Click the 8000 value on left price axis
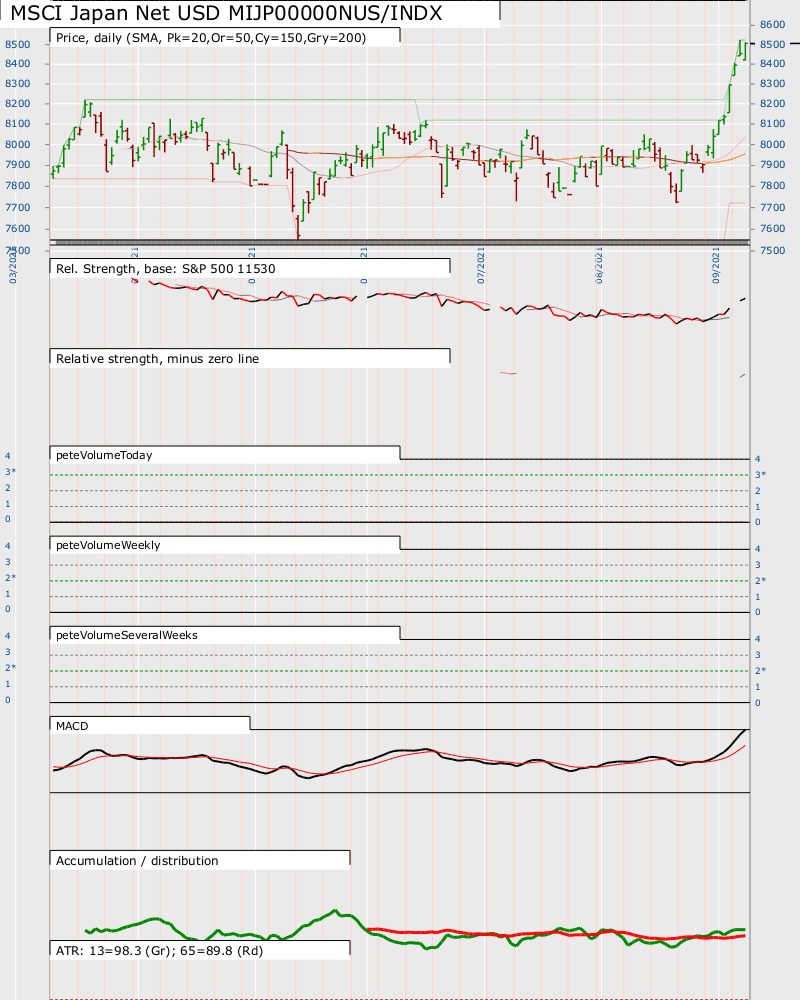The image size is (800, 1000). [x=17, y=144]
